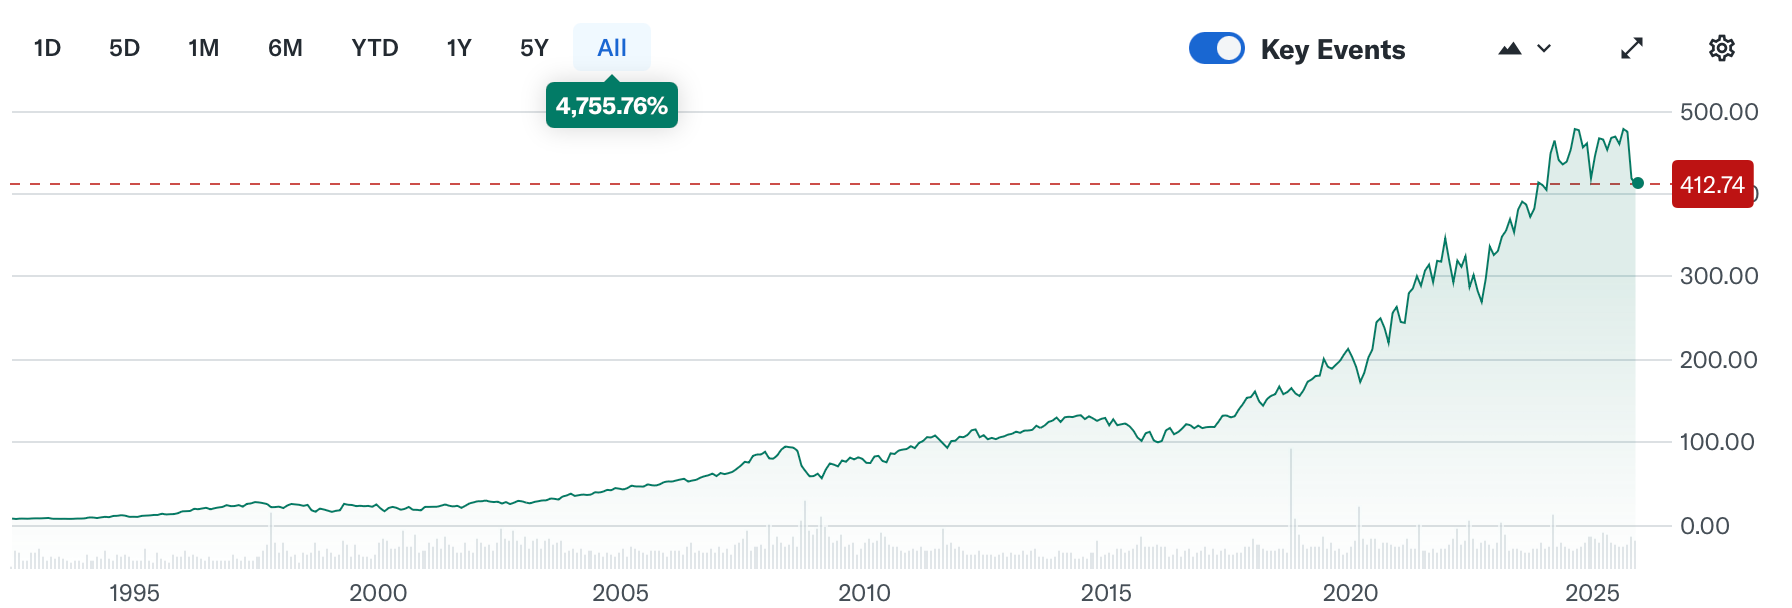The width and height of the screenshot is (1792, 608).
Task: Switch to the 1D time range
Action: [47, 47]
